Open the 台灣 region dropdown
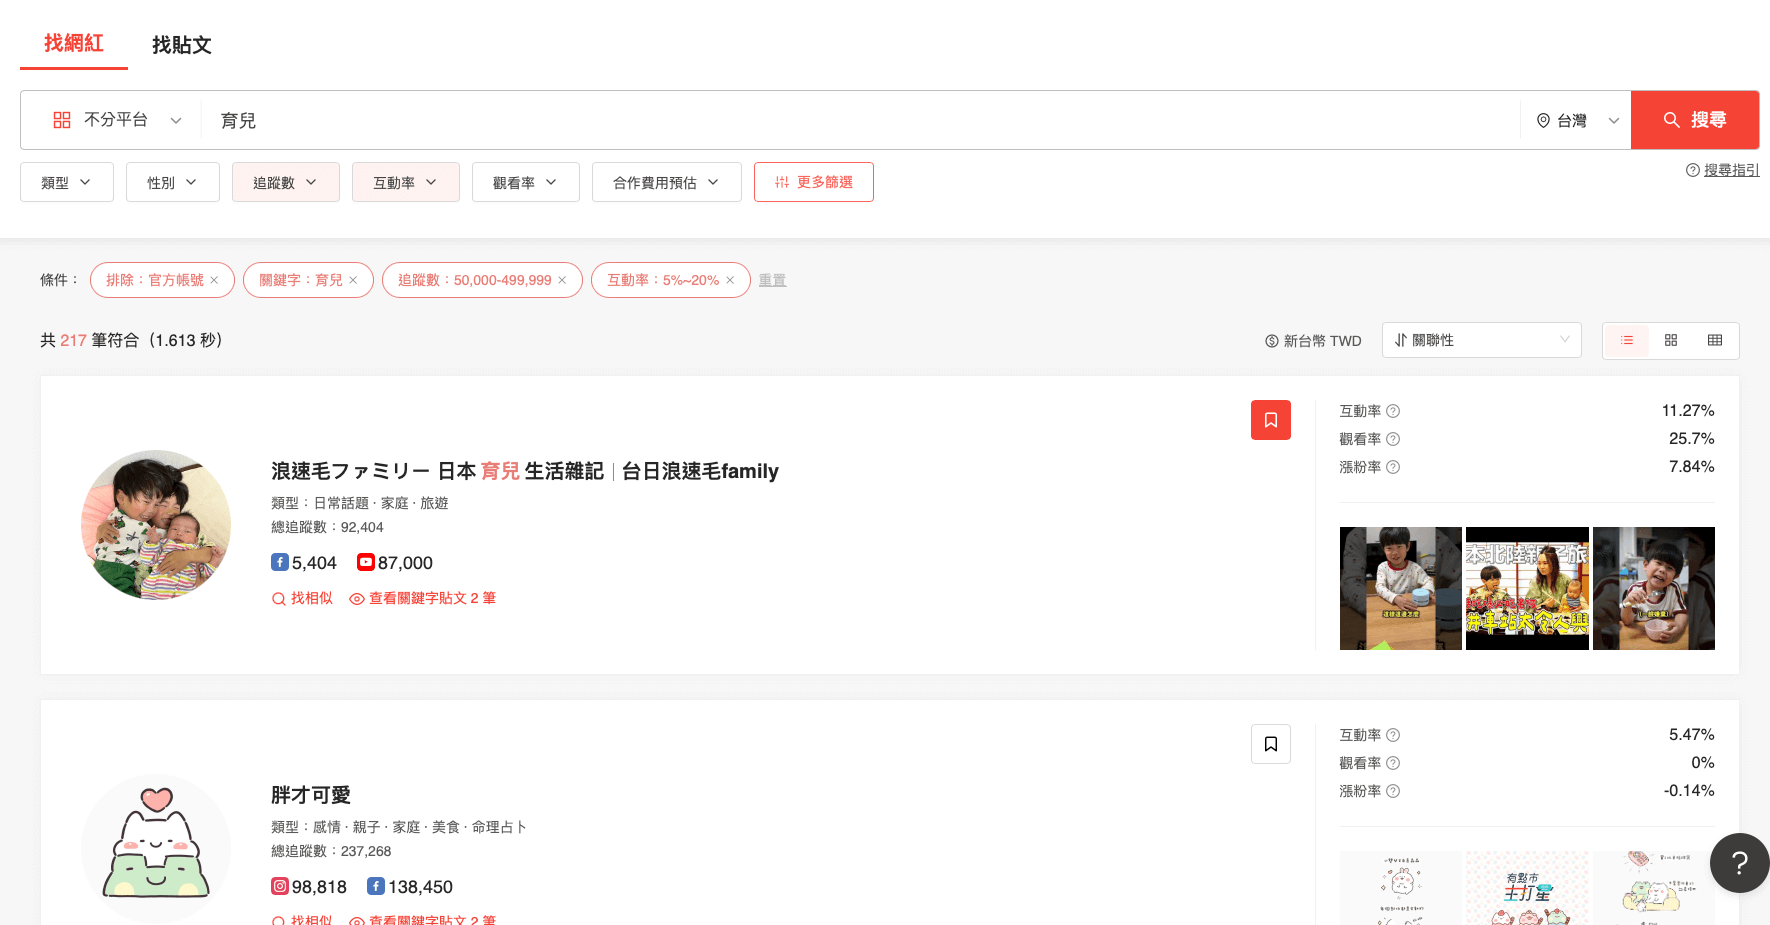The image size is (1770, 925). click(x=1577, y=120)
